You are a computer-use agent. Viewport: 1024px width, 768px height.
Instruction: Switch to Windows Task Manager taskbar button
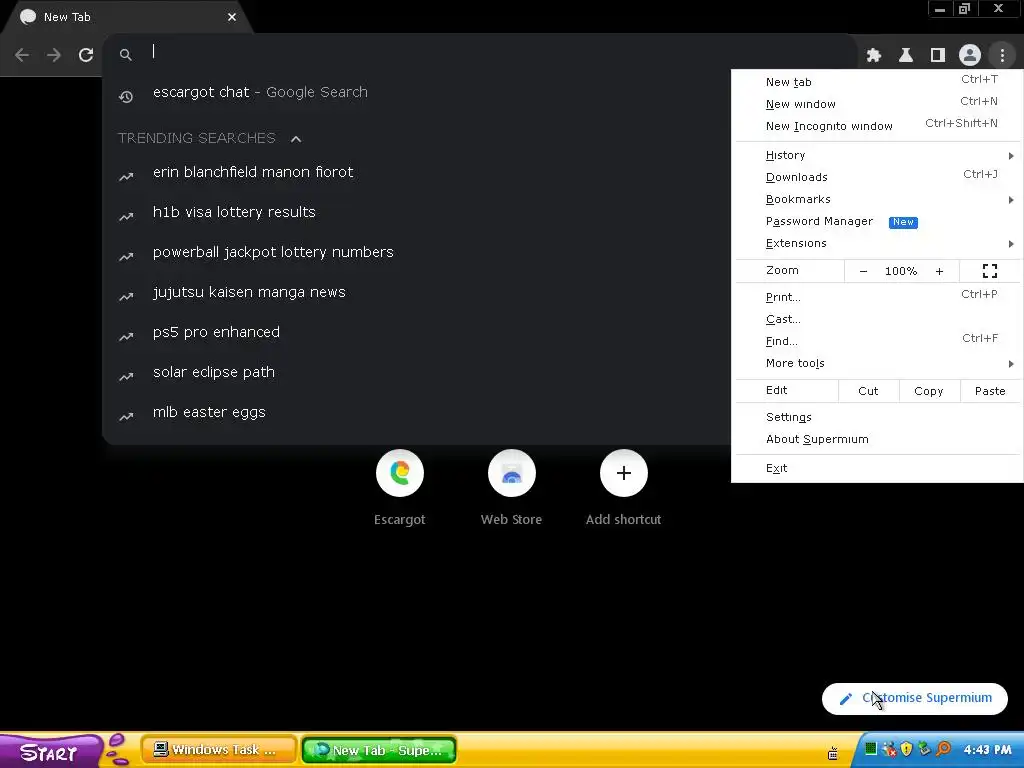tap(219, 750)
